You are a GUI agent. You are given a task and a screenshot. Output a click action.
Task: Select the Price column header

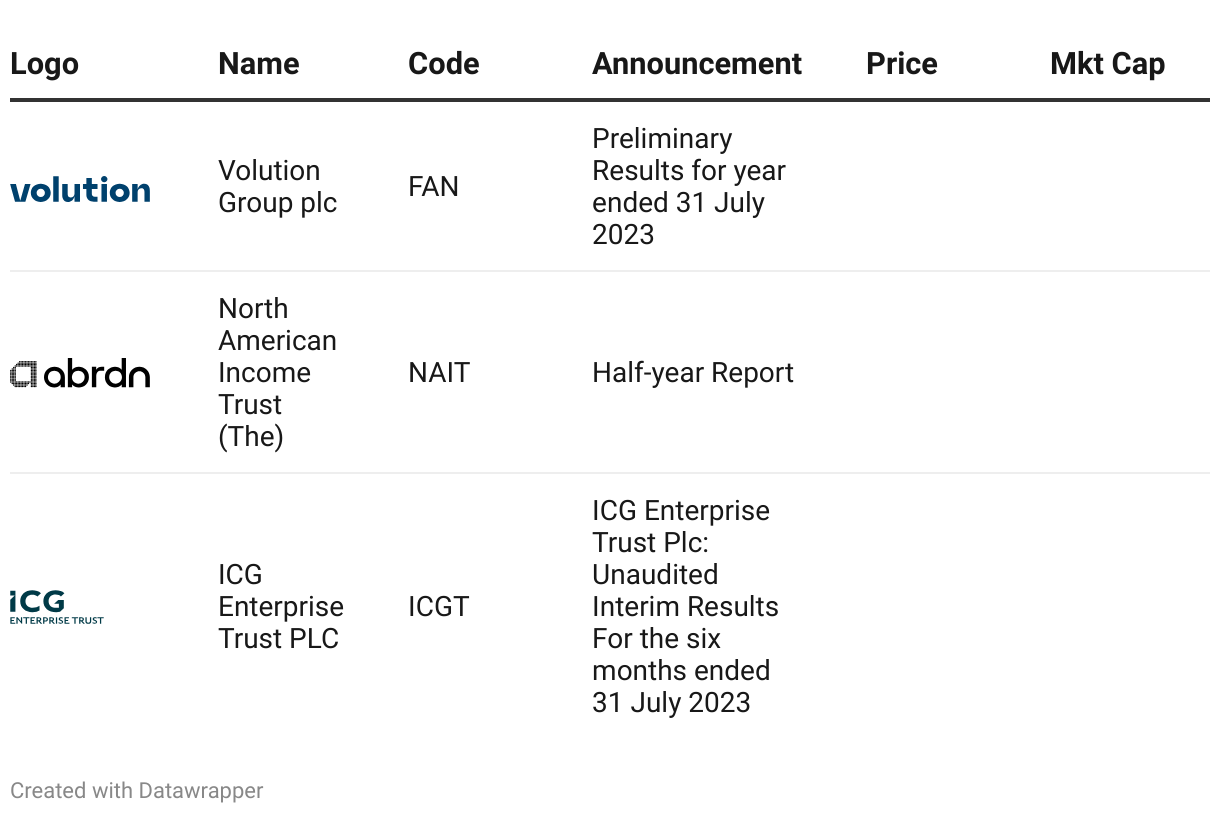[x=902, y=64]
